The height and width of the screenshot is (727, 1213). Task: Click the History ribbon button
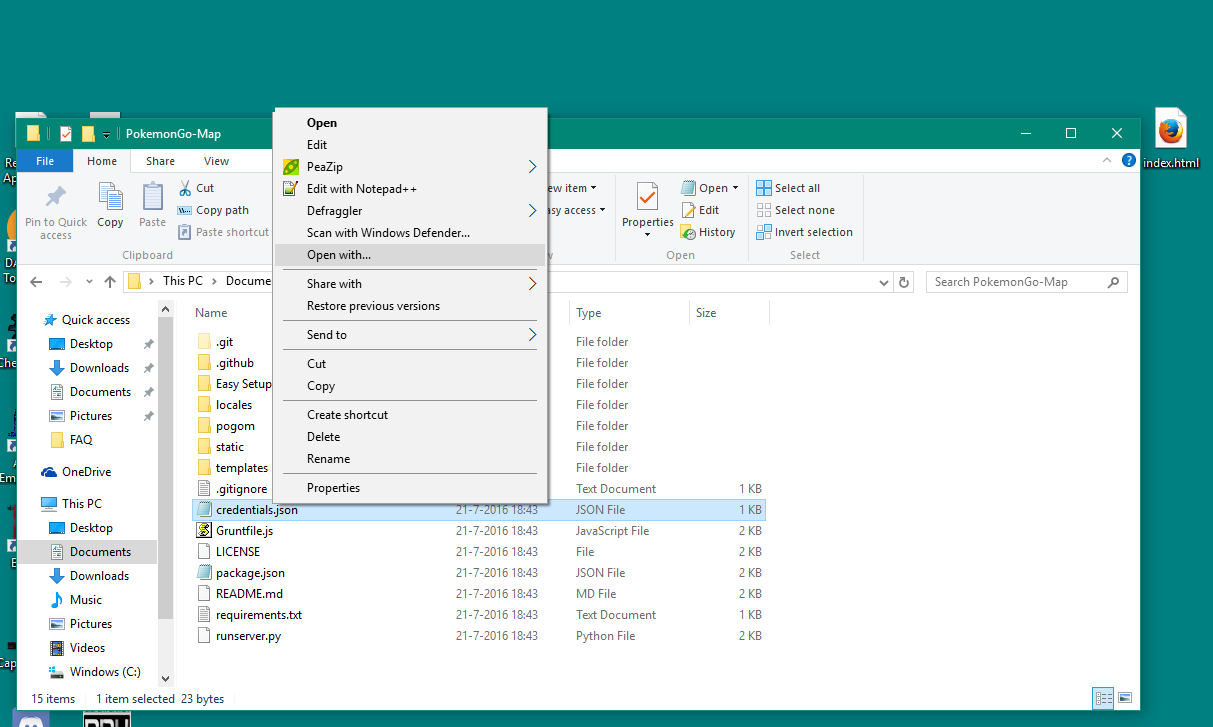[707, 232]
